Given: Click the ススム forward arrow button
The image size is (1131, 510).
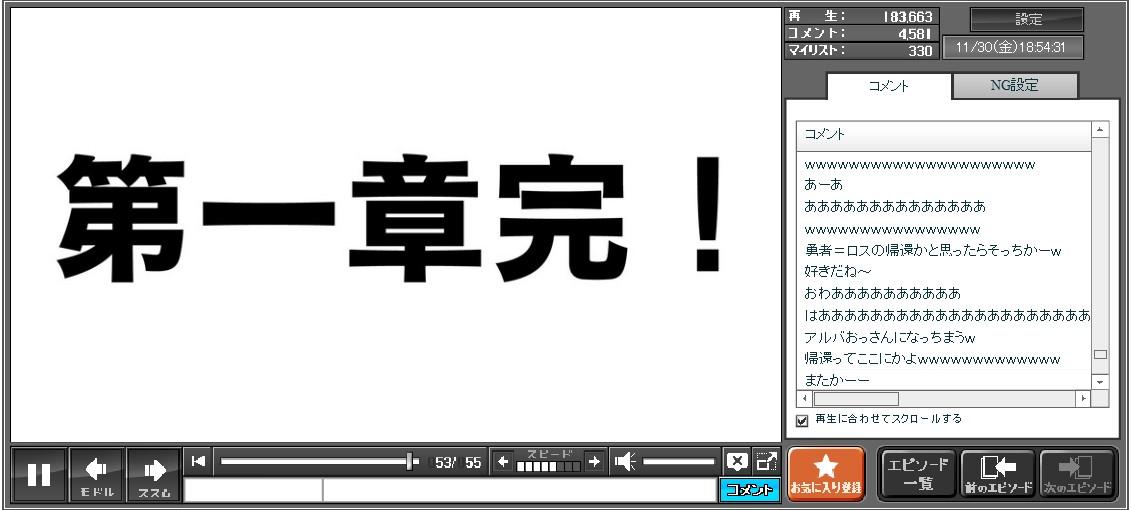Looking at the screenshot, I should click(x=153, y=475).
